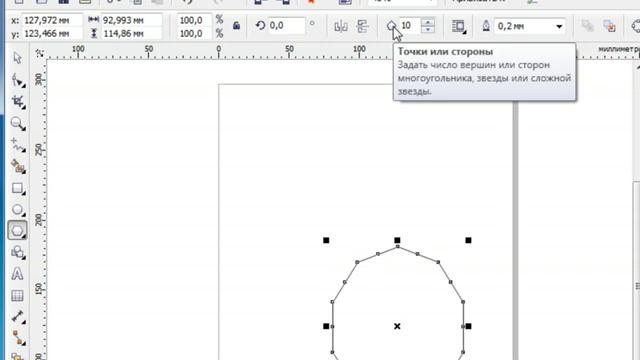640x360 pixels.
Task: Click the rotation angle 0,0 field
Action: [286, 26]
